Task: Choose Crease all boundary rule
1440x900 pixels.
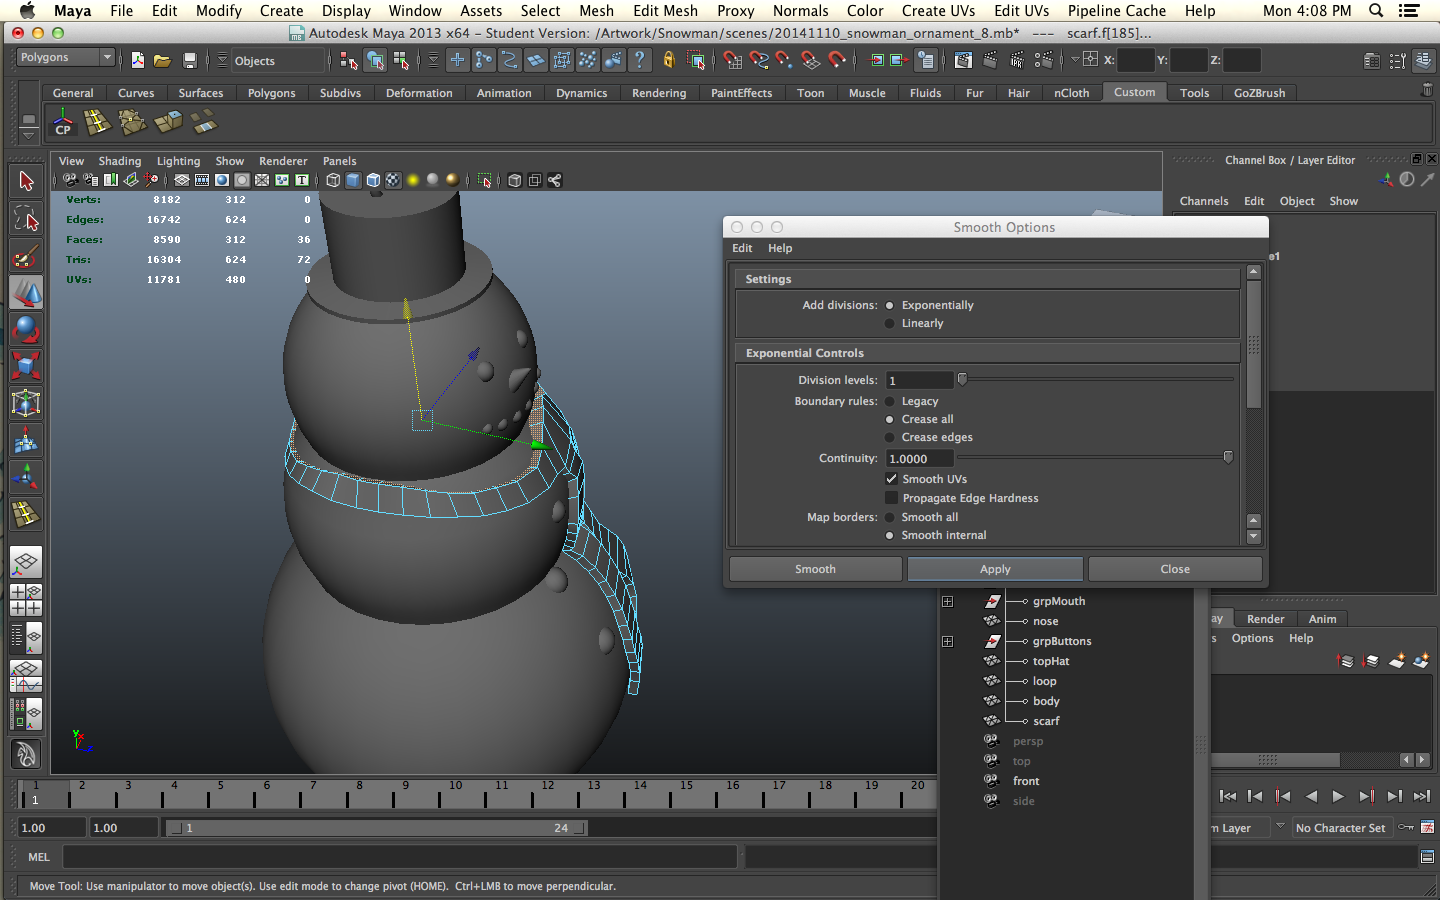Action: point(889,419)
